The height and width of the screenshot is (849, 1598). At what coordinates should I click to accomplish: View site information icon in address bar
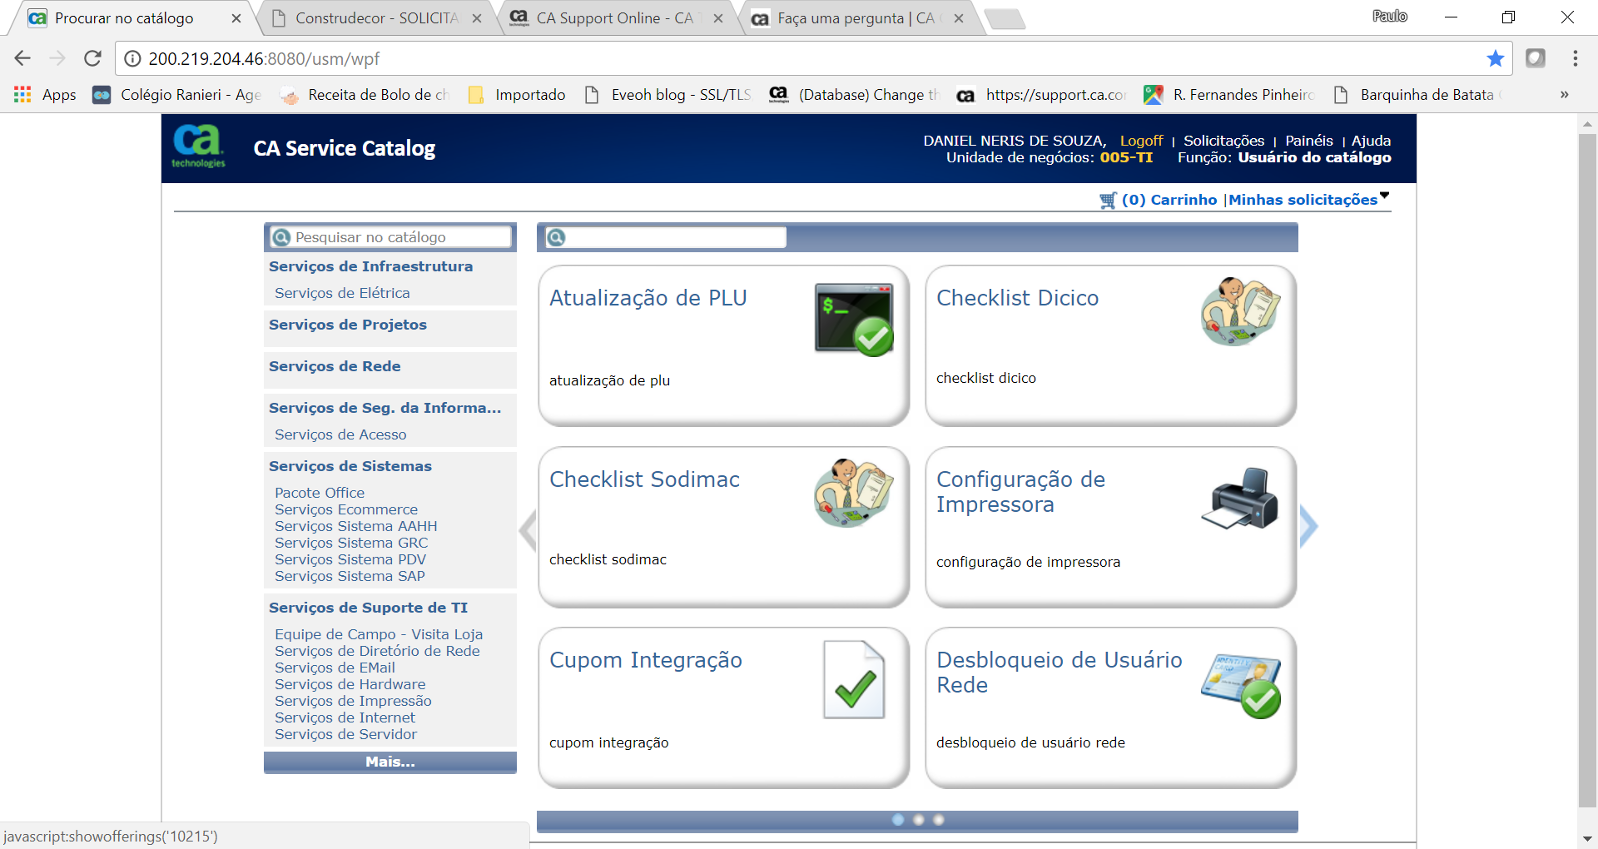pos(132,59)
